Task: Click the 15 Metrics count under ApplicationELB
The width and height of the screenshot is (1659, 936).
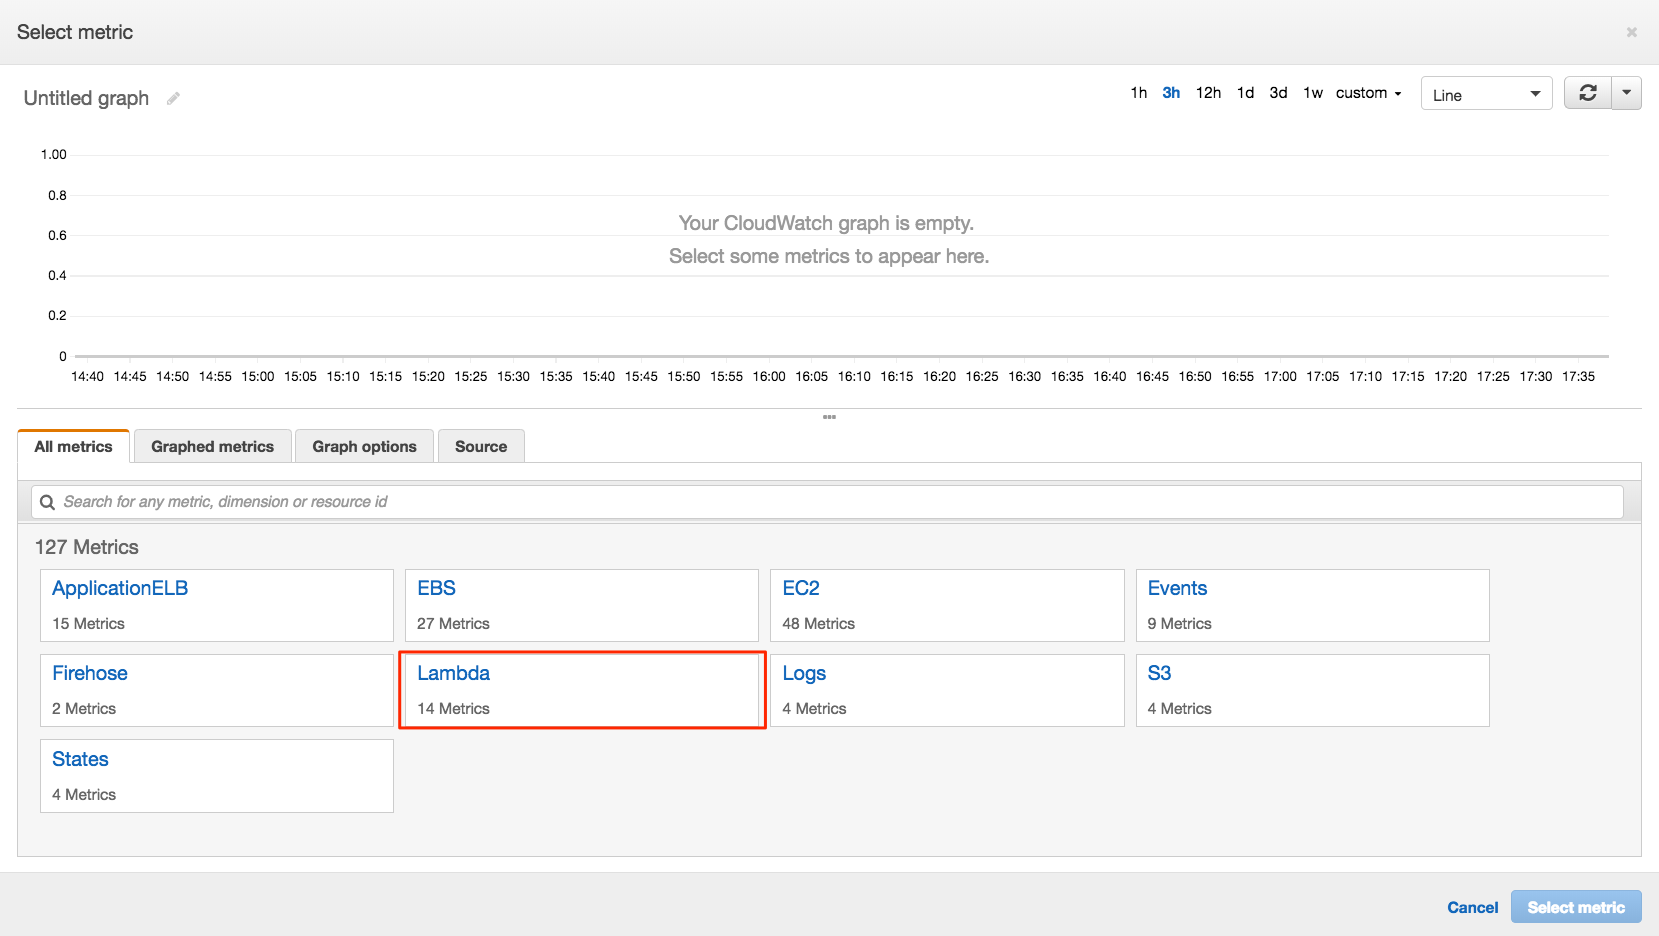Action: (x=89, y=624)
